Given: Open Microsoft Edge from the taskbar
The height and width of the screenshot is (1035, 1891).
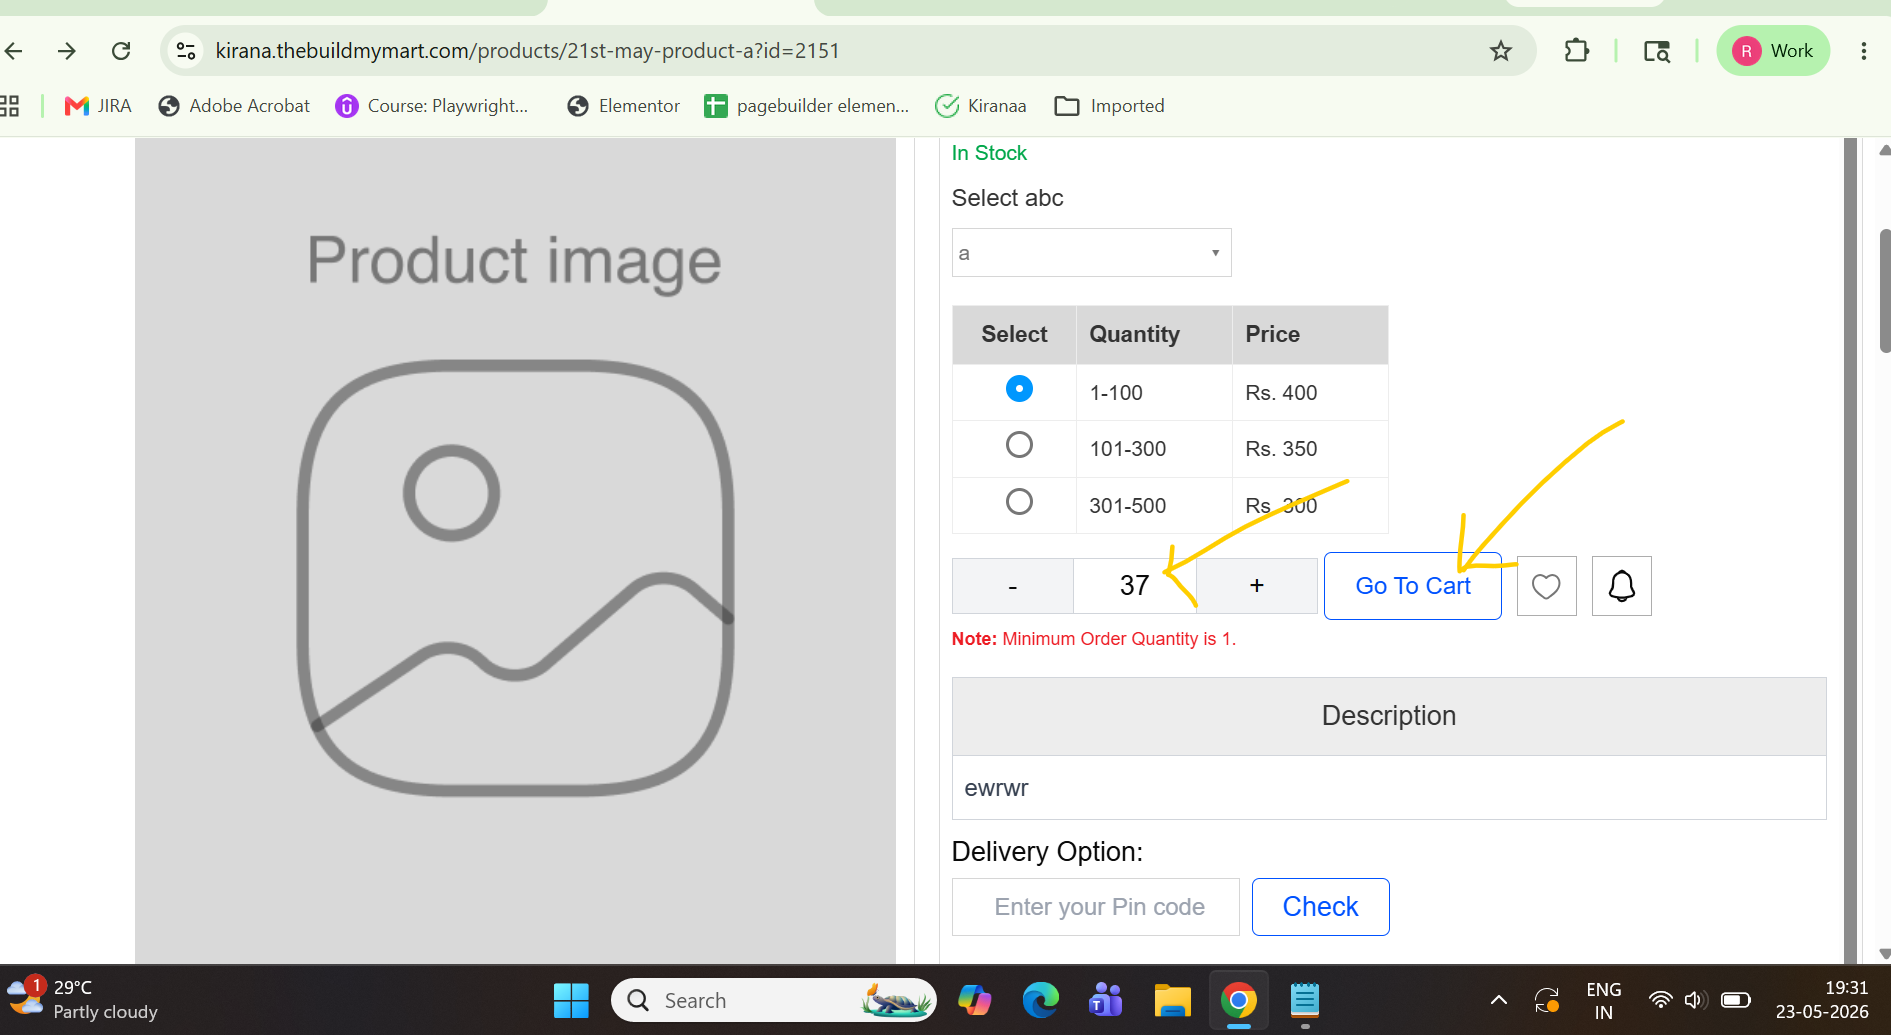Looking at the screenshot, I should (x=1041, y=1000).
